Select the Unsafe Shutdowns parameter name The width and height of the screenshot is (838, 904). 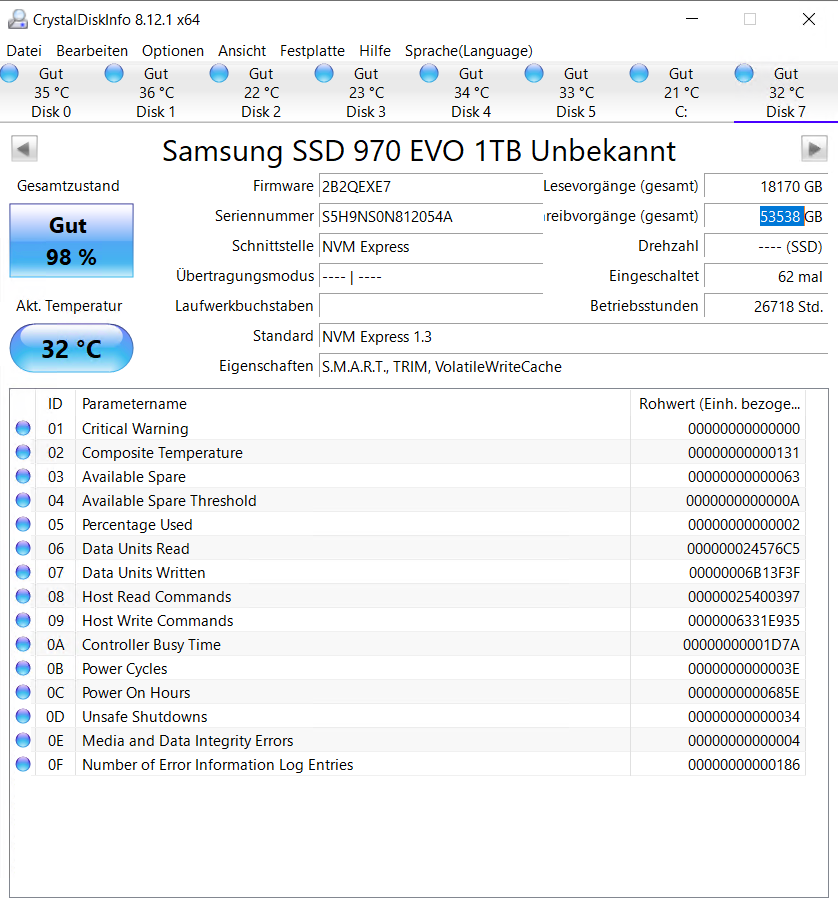[145, 717]
